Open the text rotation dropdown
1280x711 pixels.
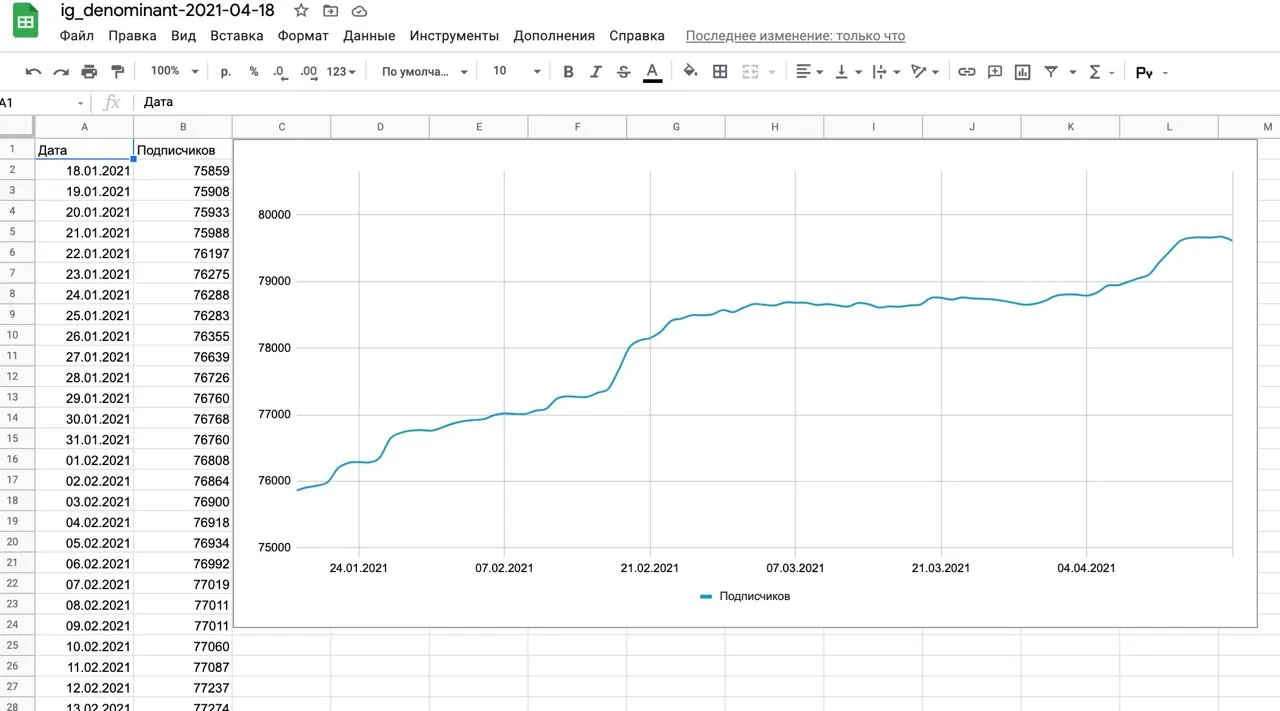[x=925, y=72]
